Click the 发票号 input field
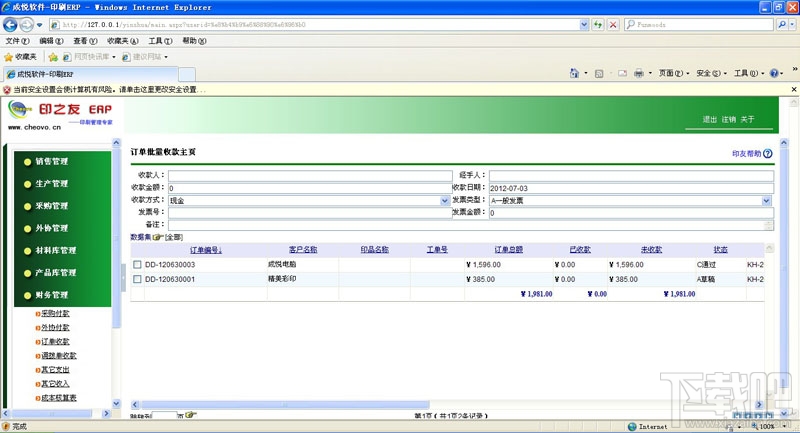This screenshot has width=800, height=433. 310,213
